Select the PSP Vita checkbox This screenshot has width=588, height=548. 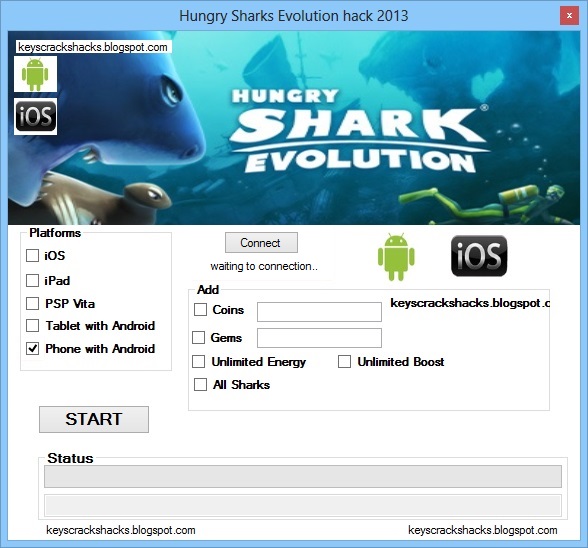coord(32,303)
